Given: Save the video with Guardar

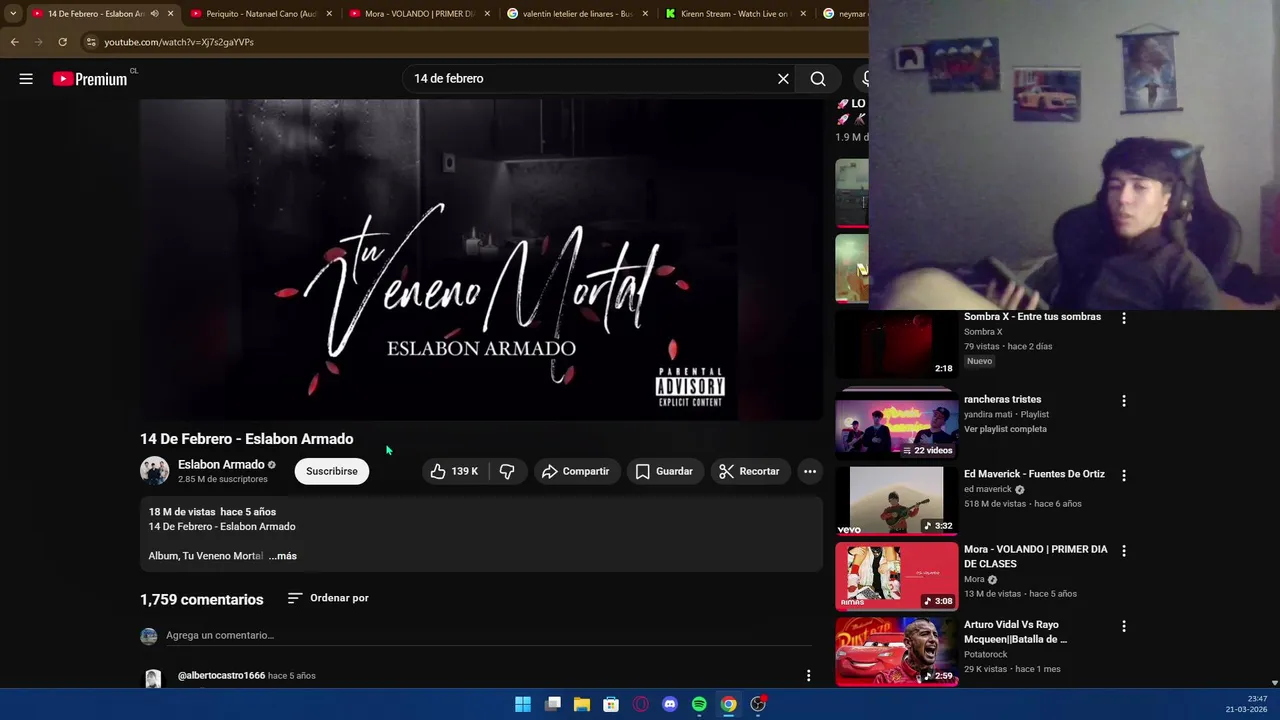Looking at the screenshot, I should coord(664,471).
